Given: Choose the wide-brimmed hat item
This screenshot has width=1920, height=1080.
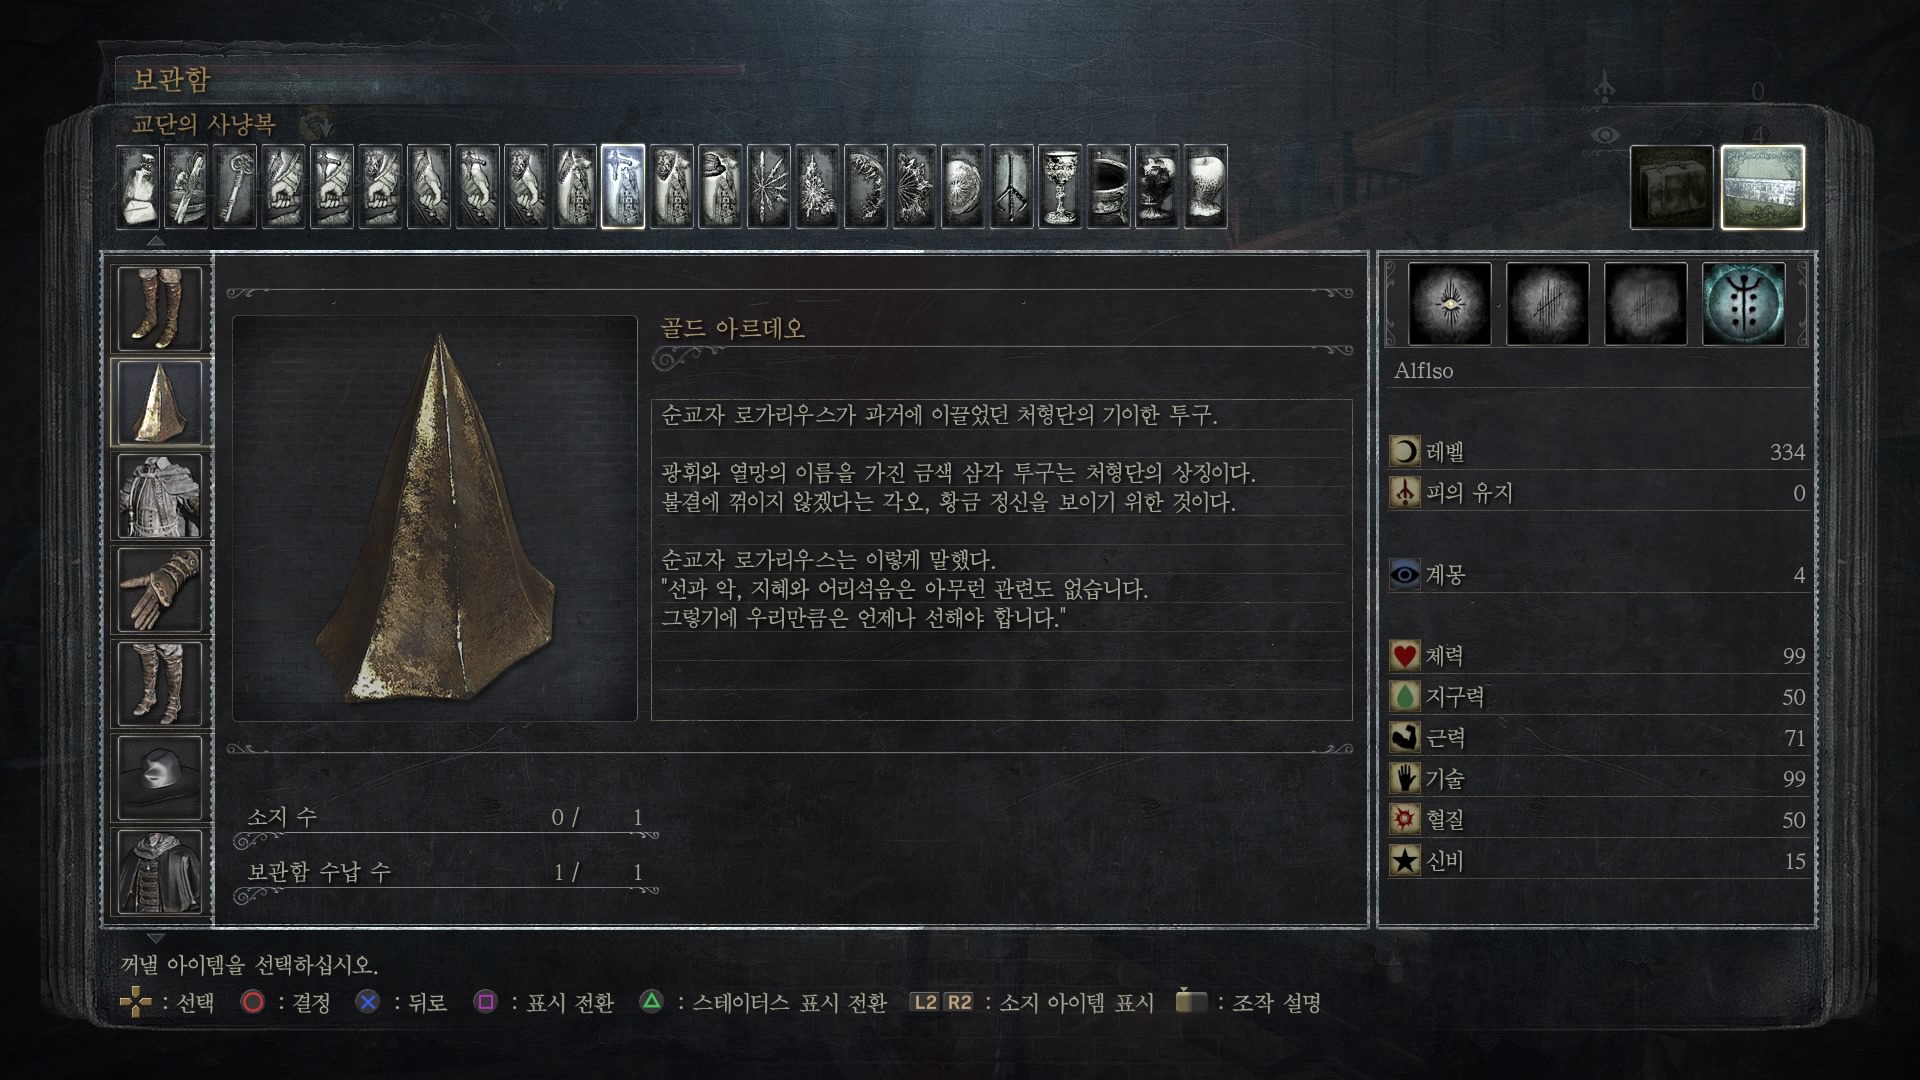Looking at the screenshot, I should 160,778.
